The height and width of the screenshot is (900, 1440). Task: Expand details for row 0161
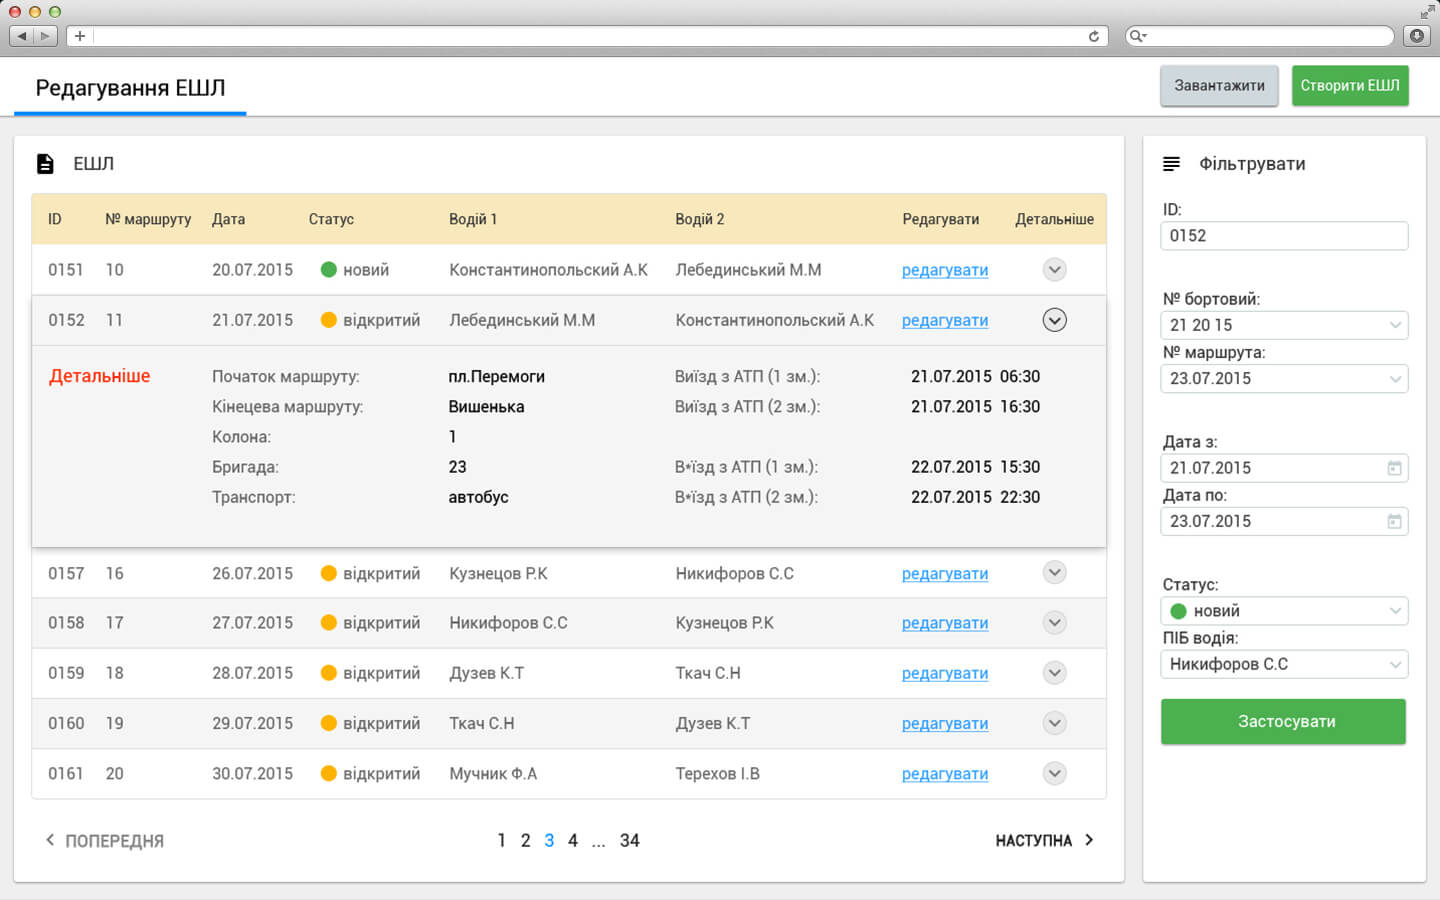click(x=1054, y=773)
